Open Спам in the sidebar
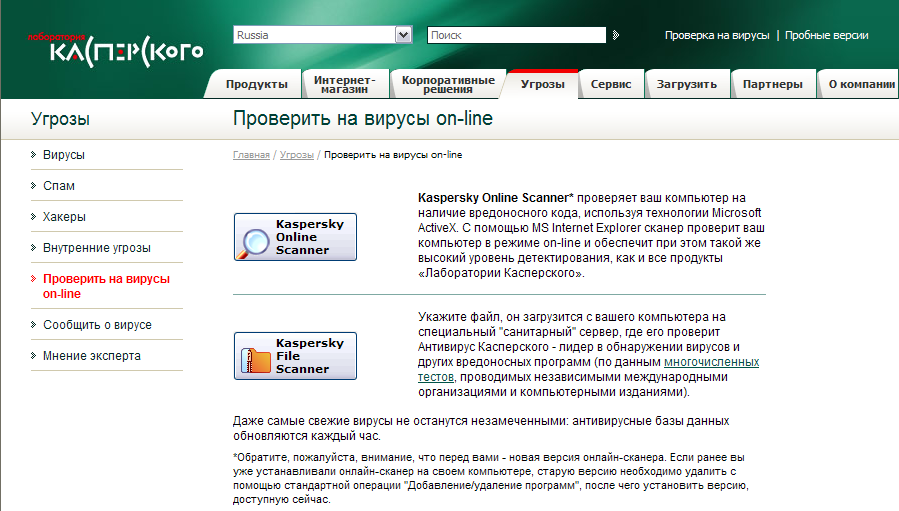 pos(59,186)
